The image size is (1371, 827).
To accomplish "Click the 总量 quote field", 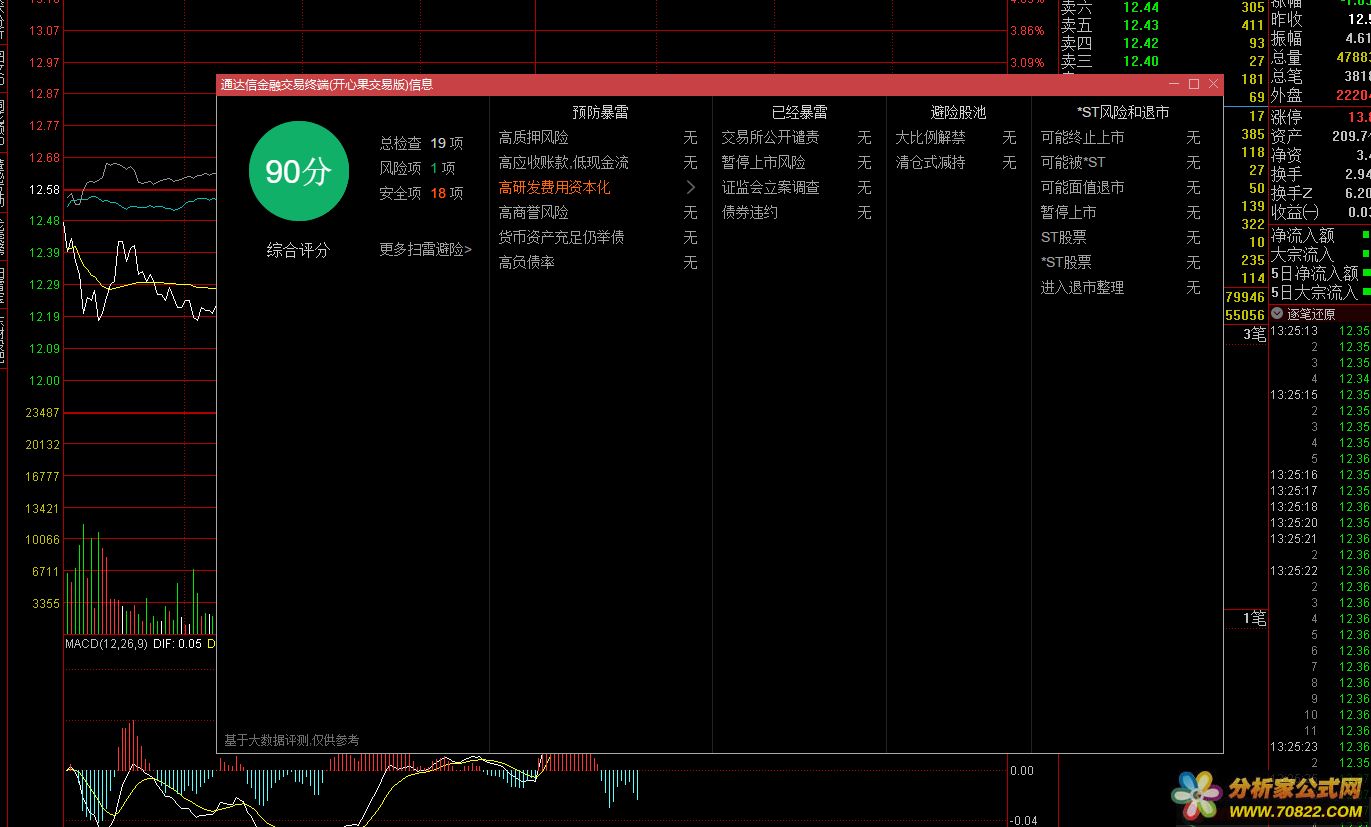I will 1320,57.
